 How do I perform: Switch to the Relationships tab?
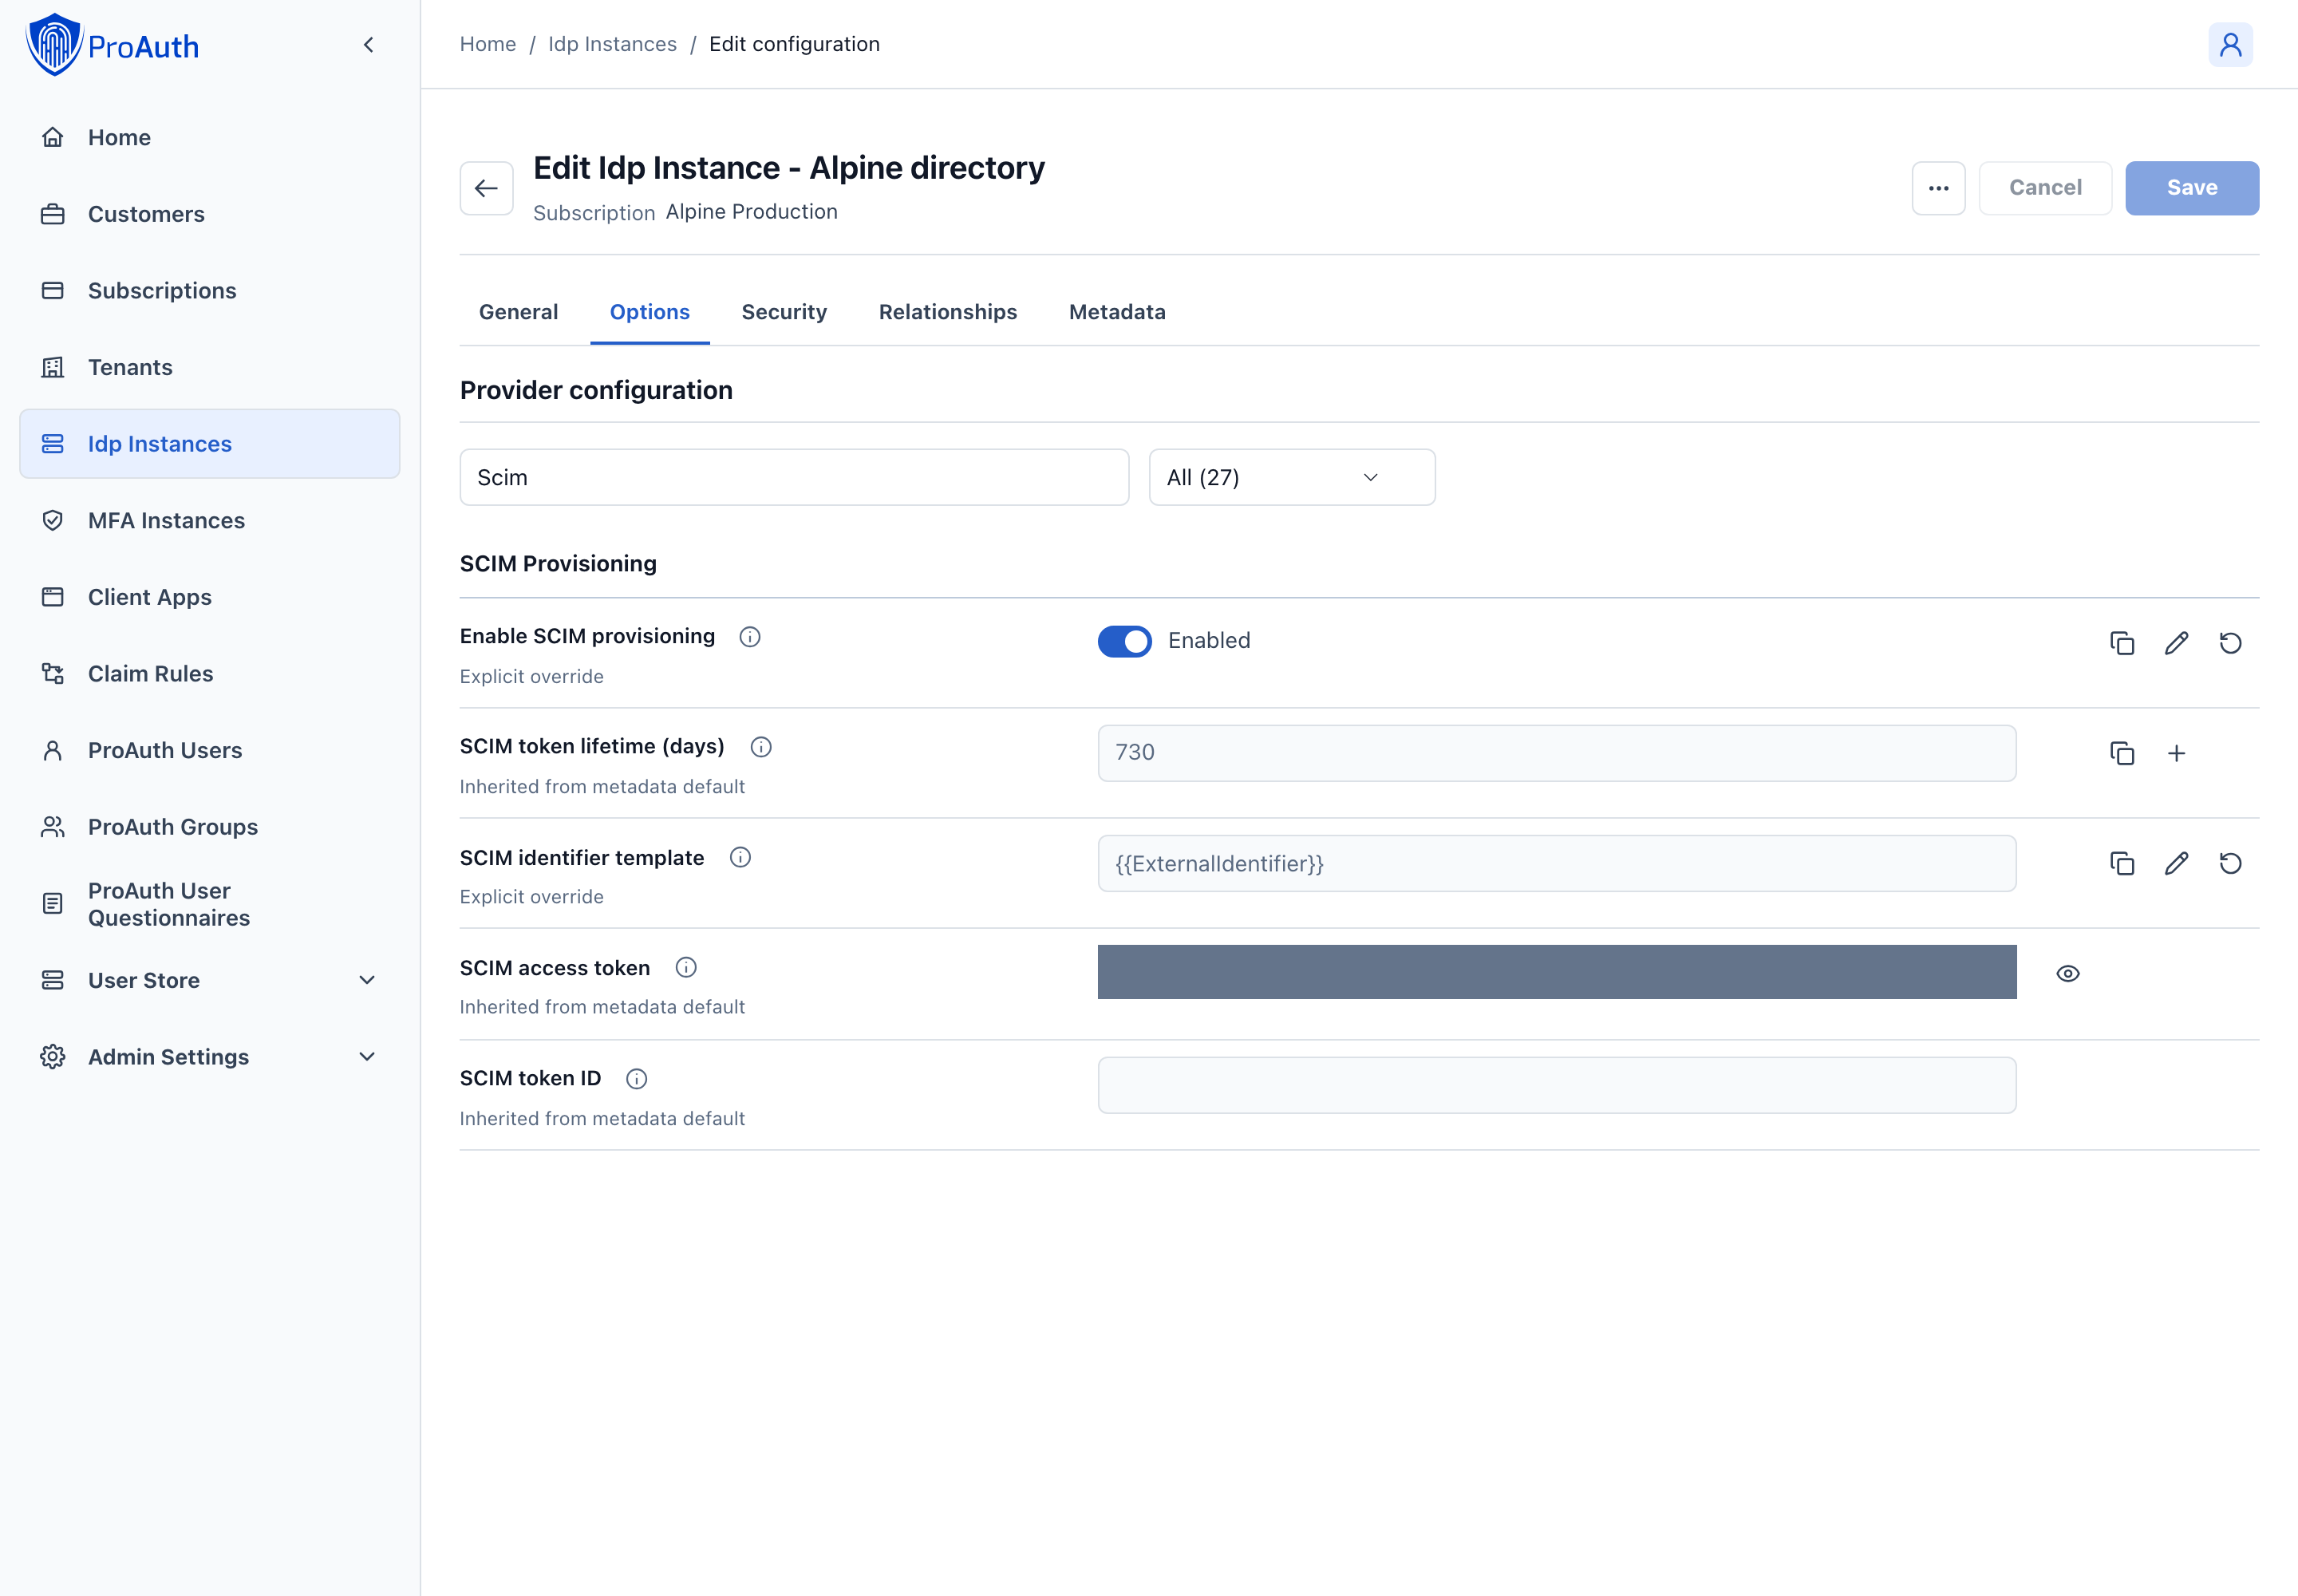(x=947, y=312)
